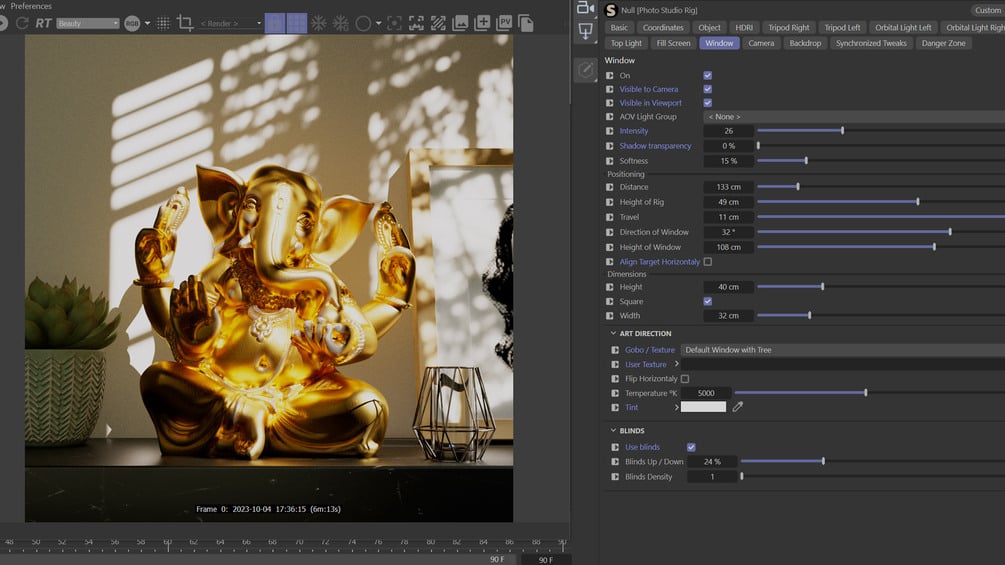The image size is (1005, 565).
Task: Uncheck the Visible to Camera checkbox
Action: [x=707, y=89]
